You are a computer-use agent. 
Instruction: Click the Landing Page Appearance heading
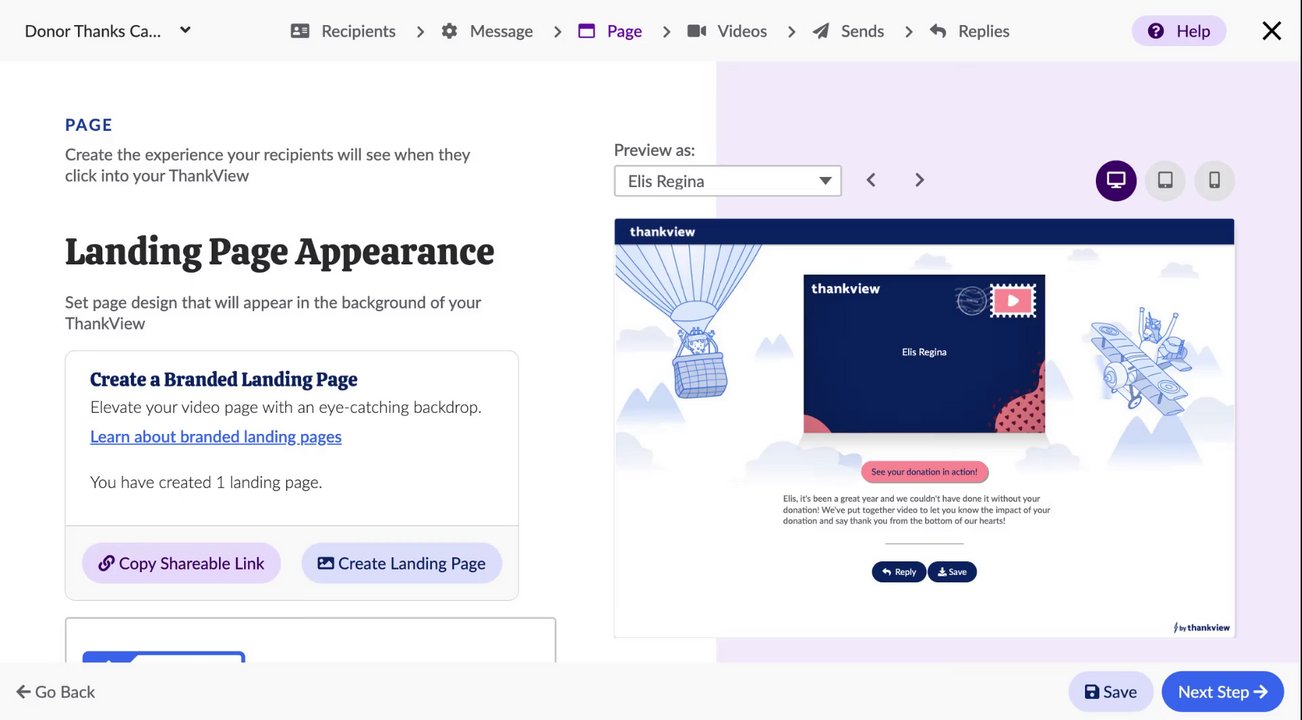[280, 251]
